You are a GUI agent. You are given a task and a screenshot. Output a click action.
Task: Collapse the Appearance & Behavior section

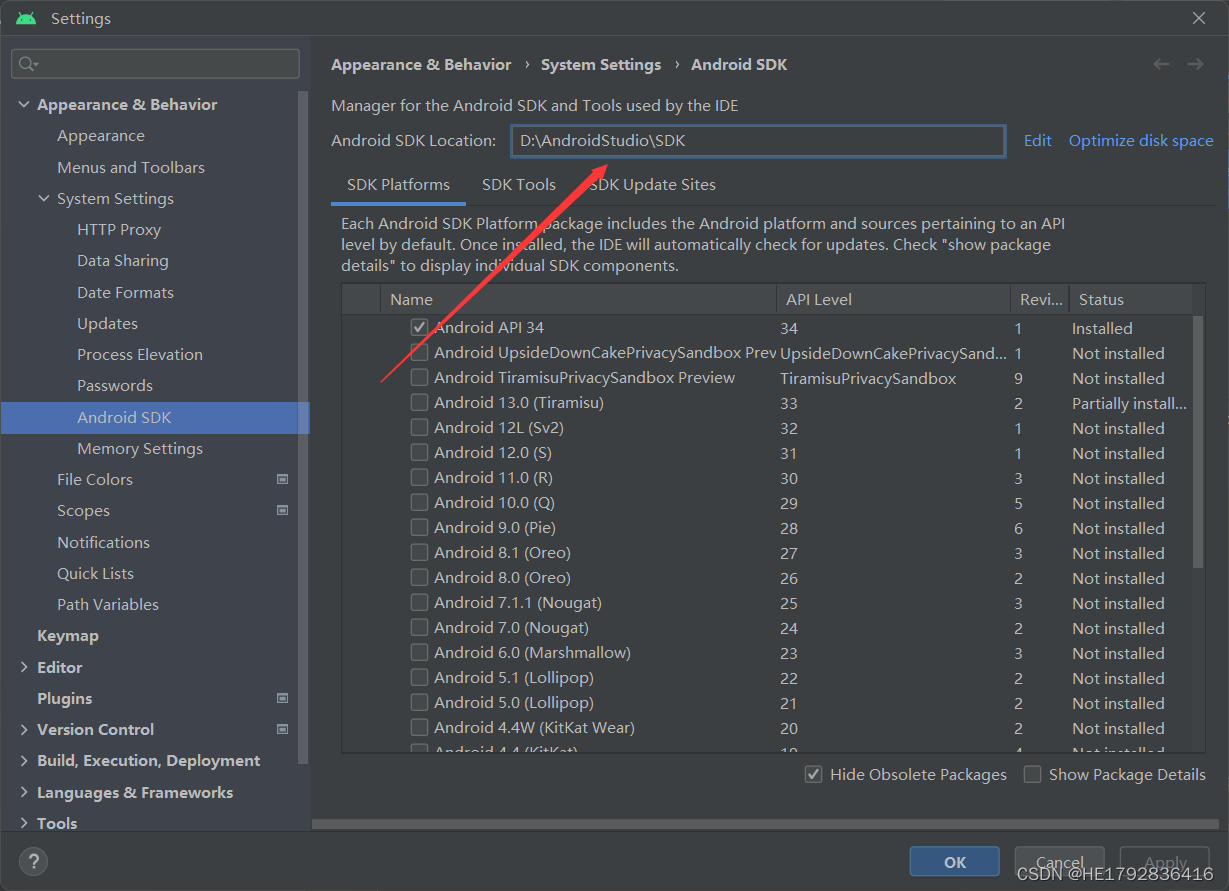[23, 103]
